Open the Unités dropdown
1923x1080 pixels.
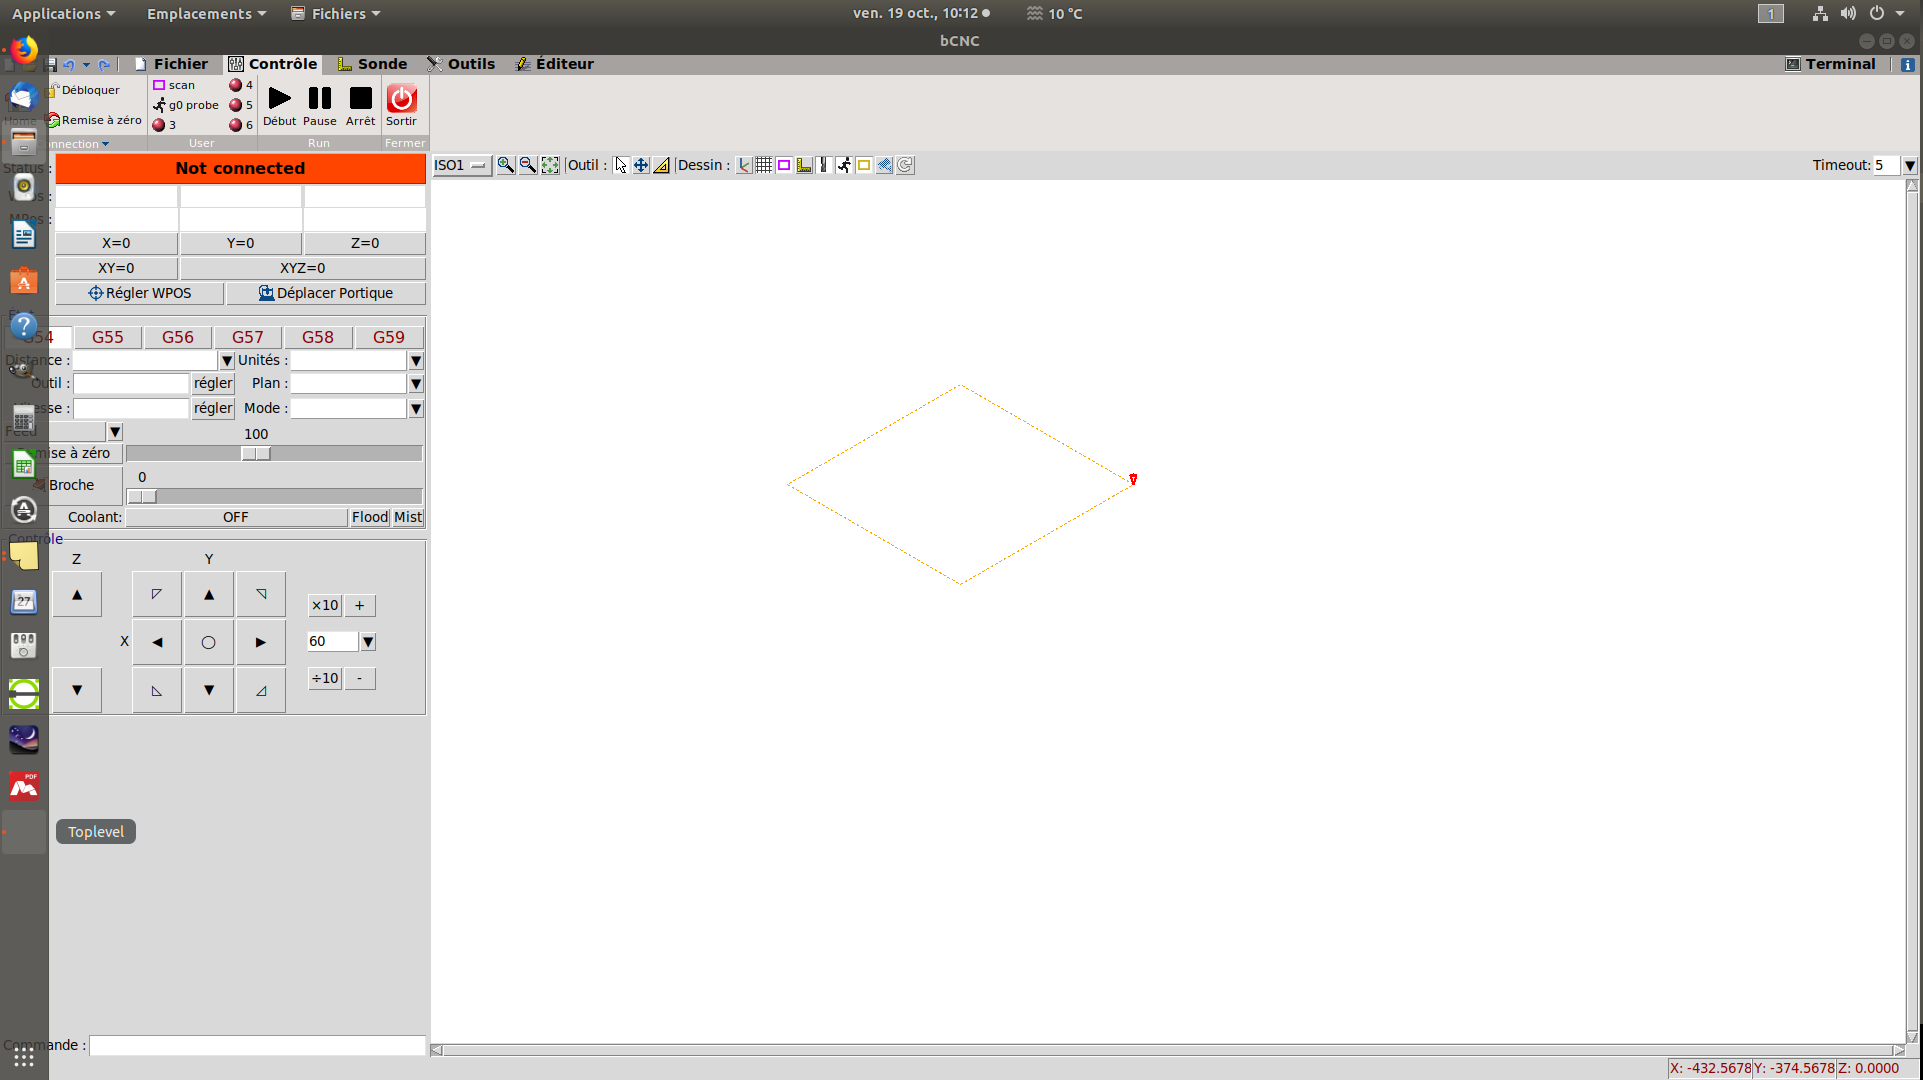click(416, 361)
